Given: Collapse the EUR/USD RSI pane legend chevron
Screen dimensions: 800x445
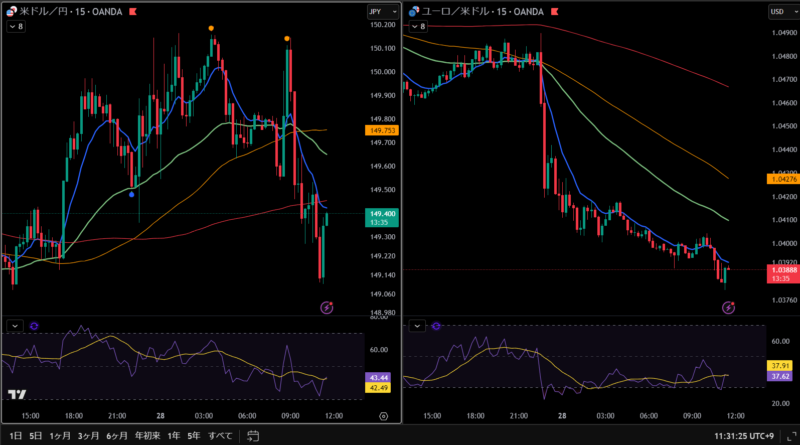Looking at the screenshot, I should coord(418,326).
